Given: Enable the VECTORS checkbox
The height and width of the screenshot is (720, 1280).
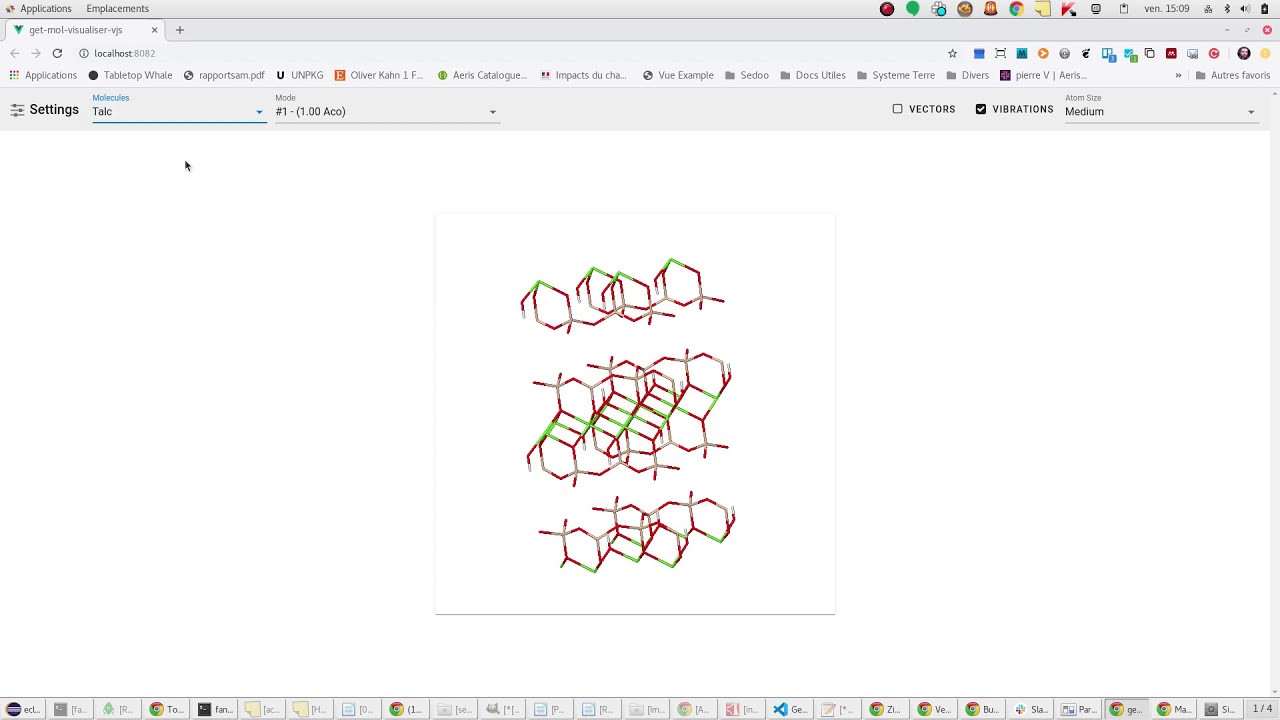Looking at the screenshot, I should point(897,109).
